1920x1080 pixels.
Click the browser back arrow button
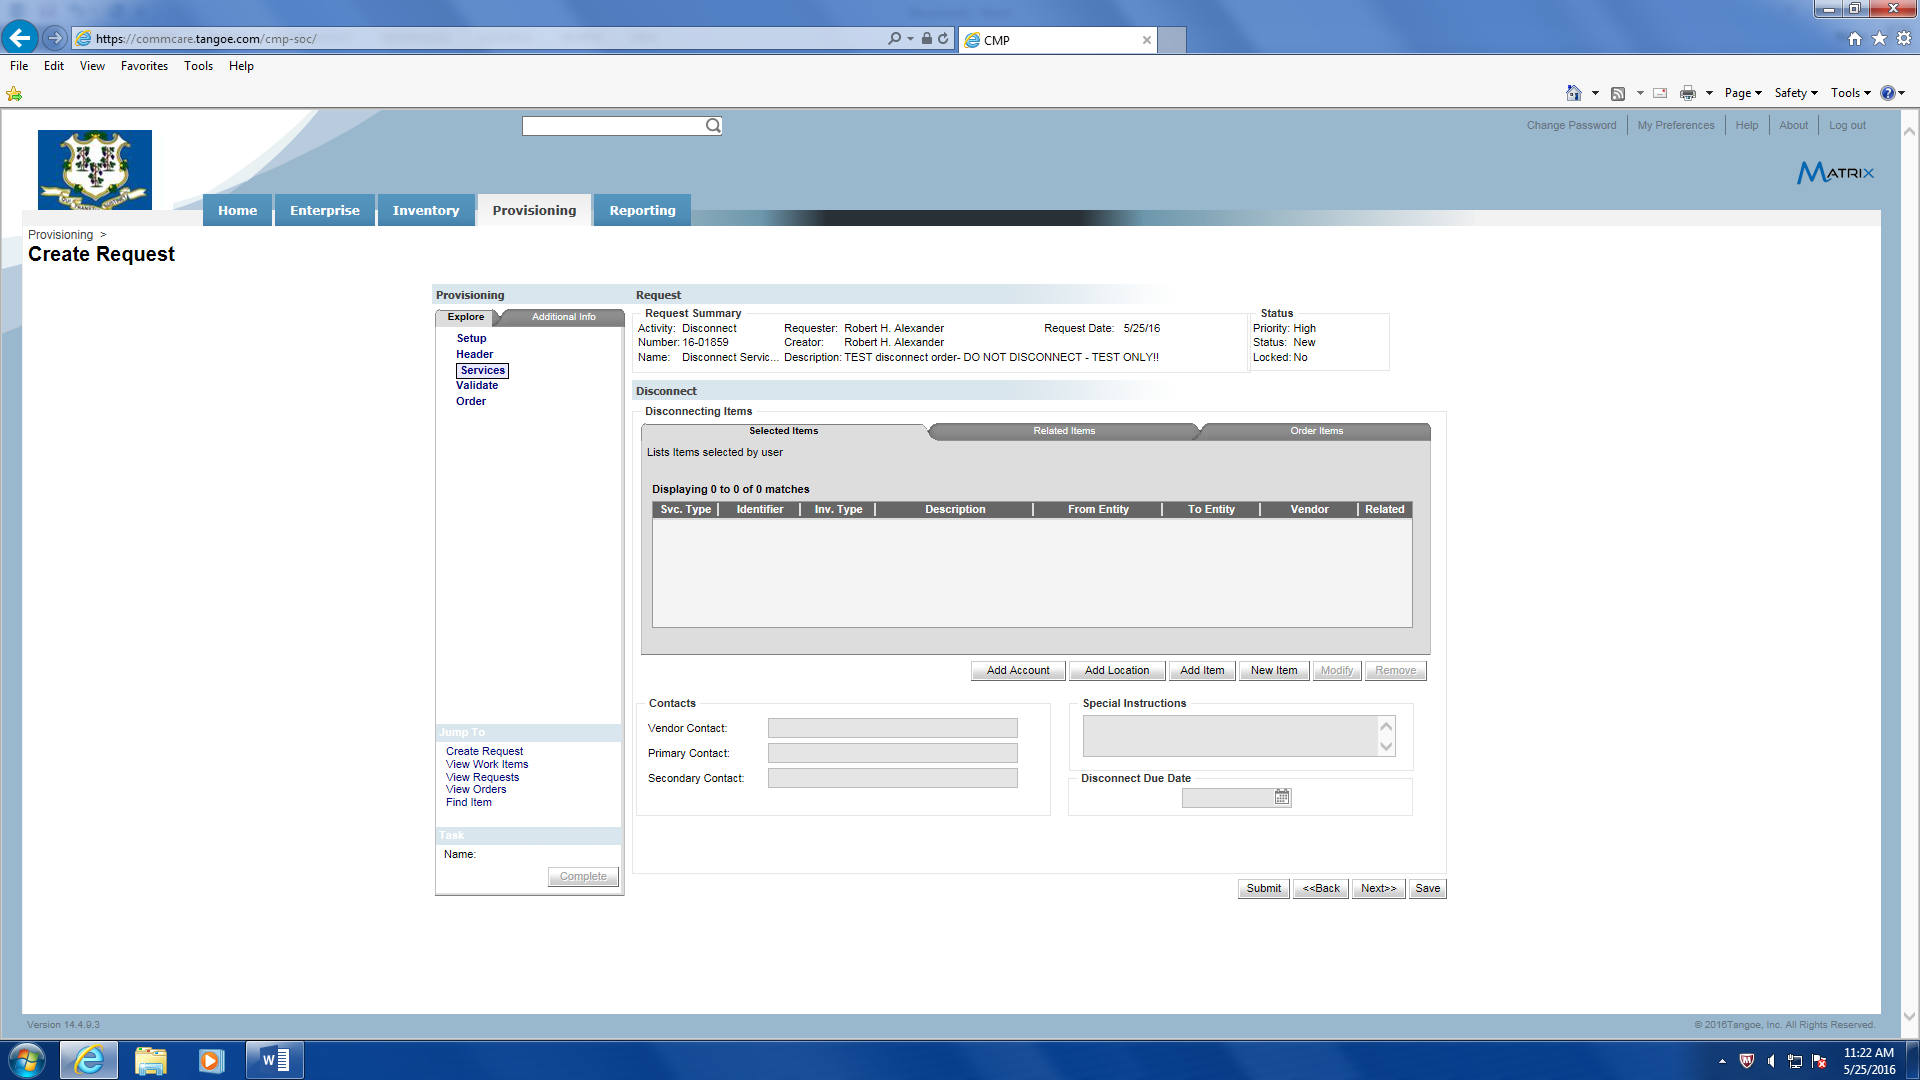pos(19,38)
